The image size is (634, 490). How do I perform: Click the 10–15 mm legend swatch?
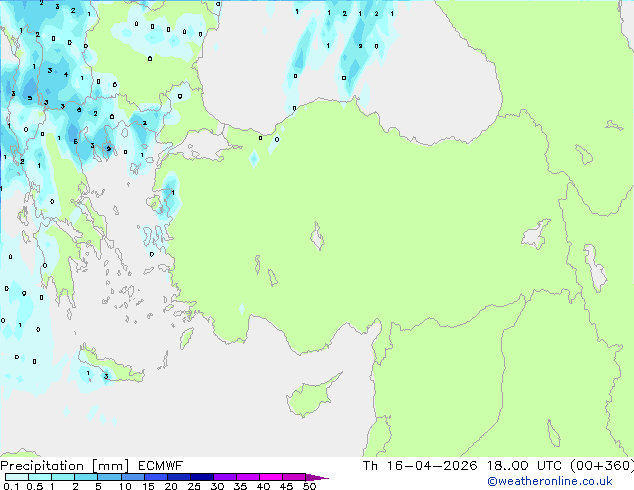133,477
